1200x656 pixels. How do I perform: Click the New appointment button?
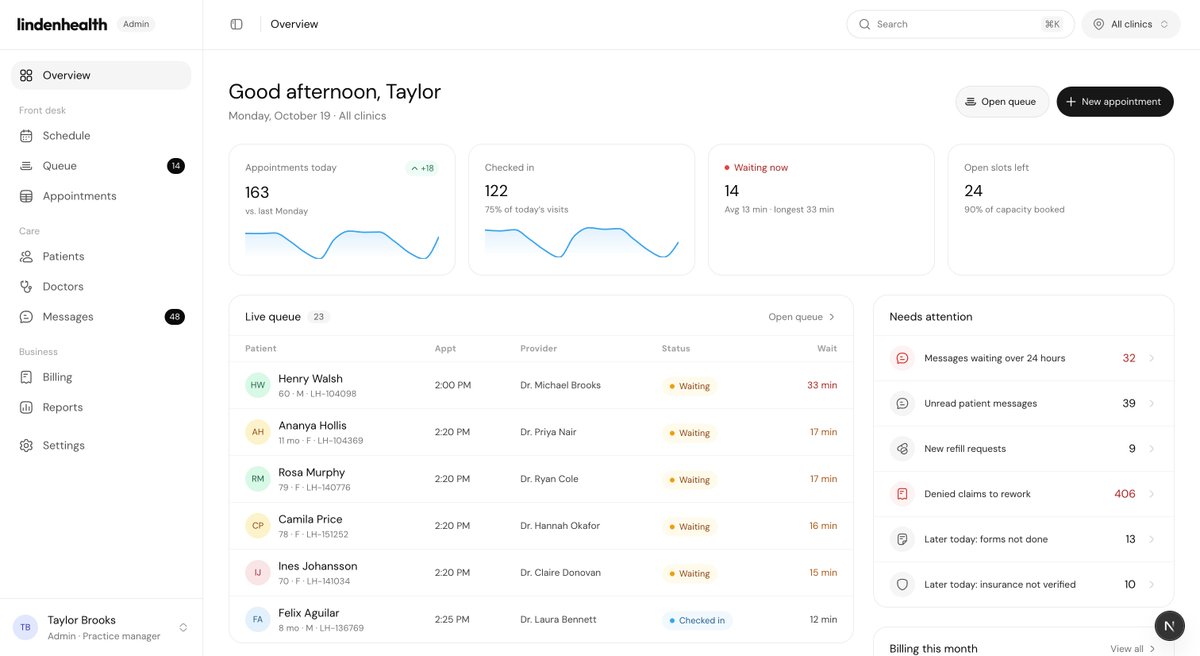click(x=1115, y=102)
